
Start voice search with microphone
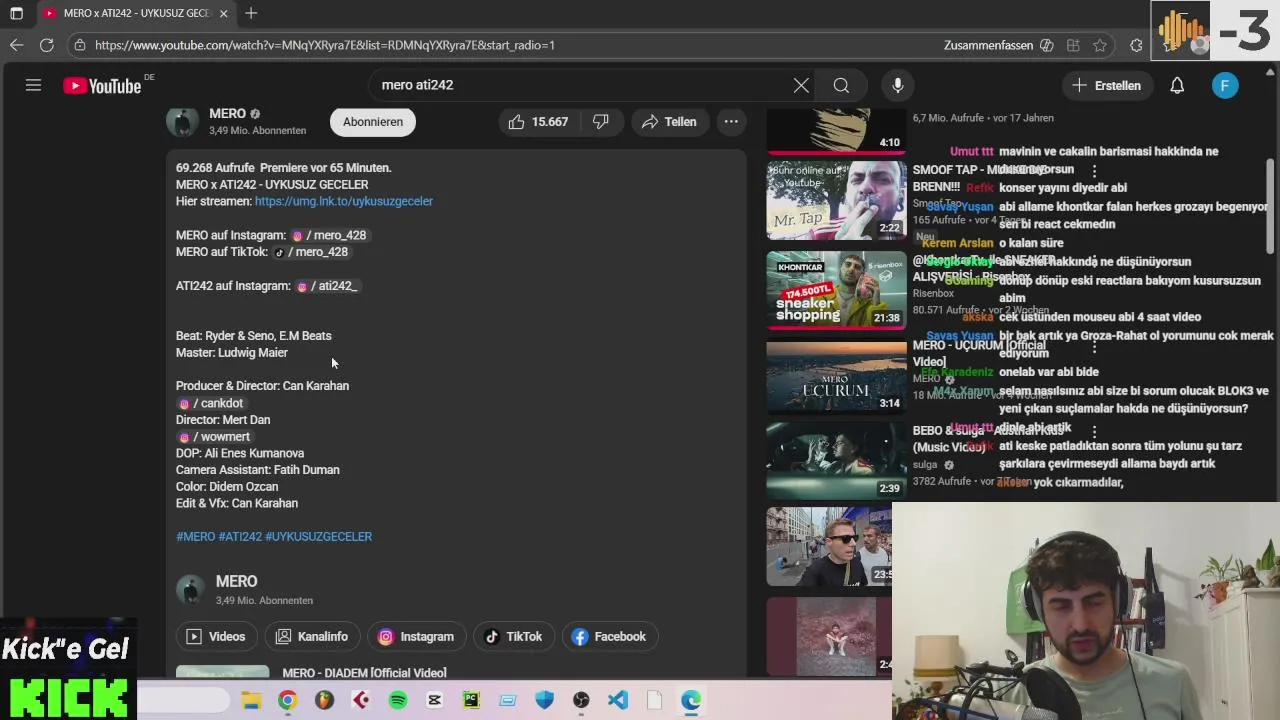(x=898, y=85)
